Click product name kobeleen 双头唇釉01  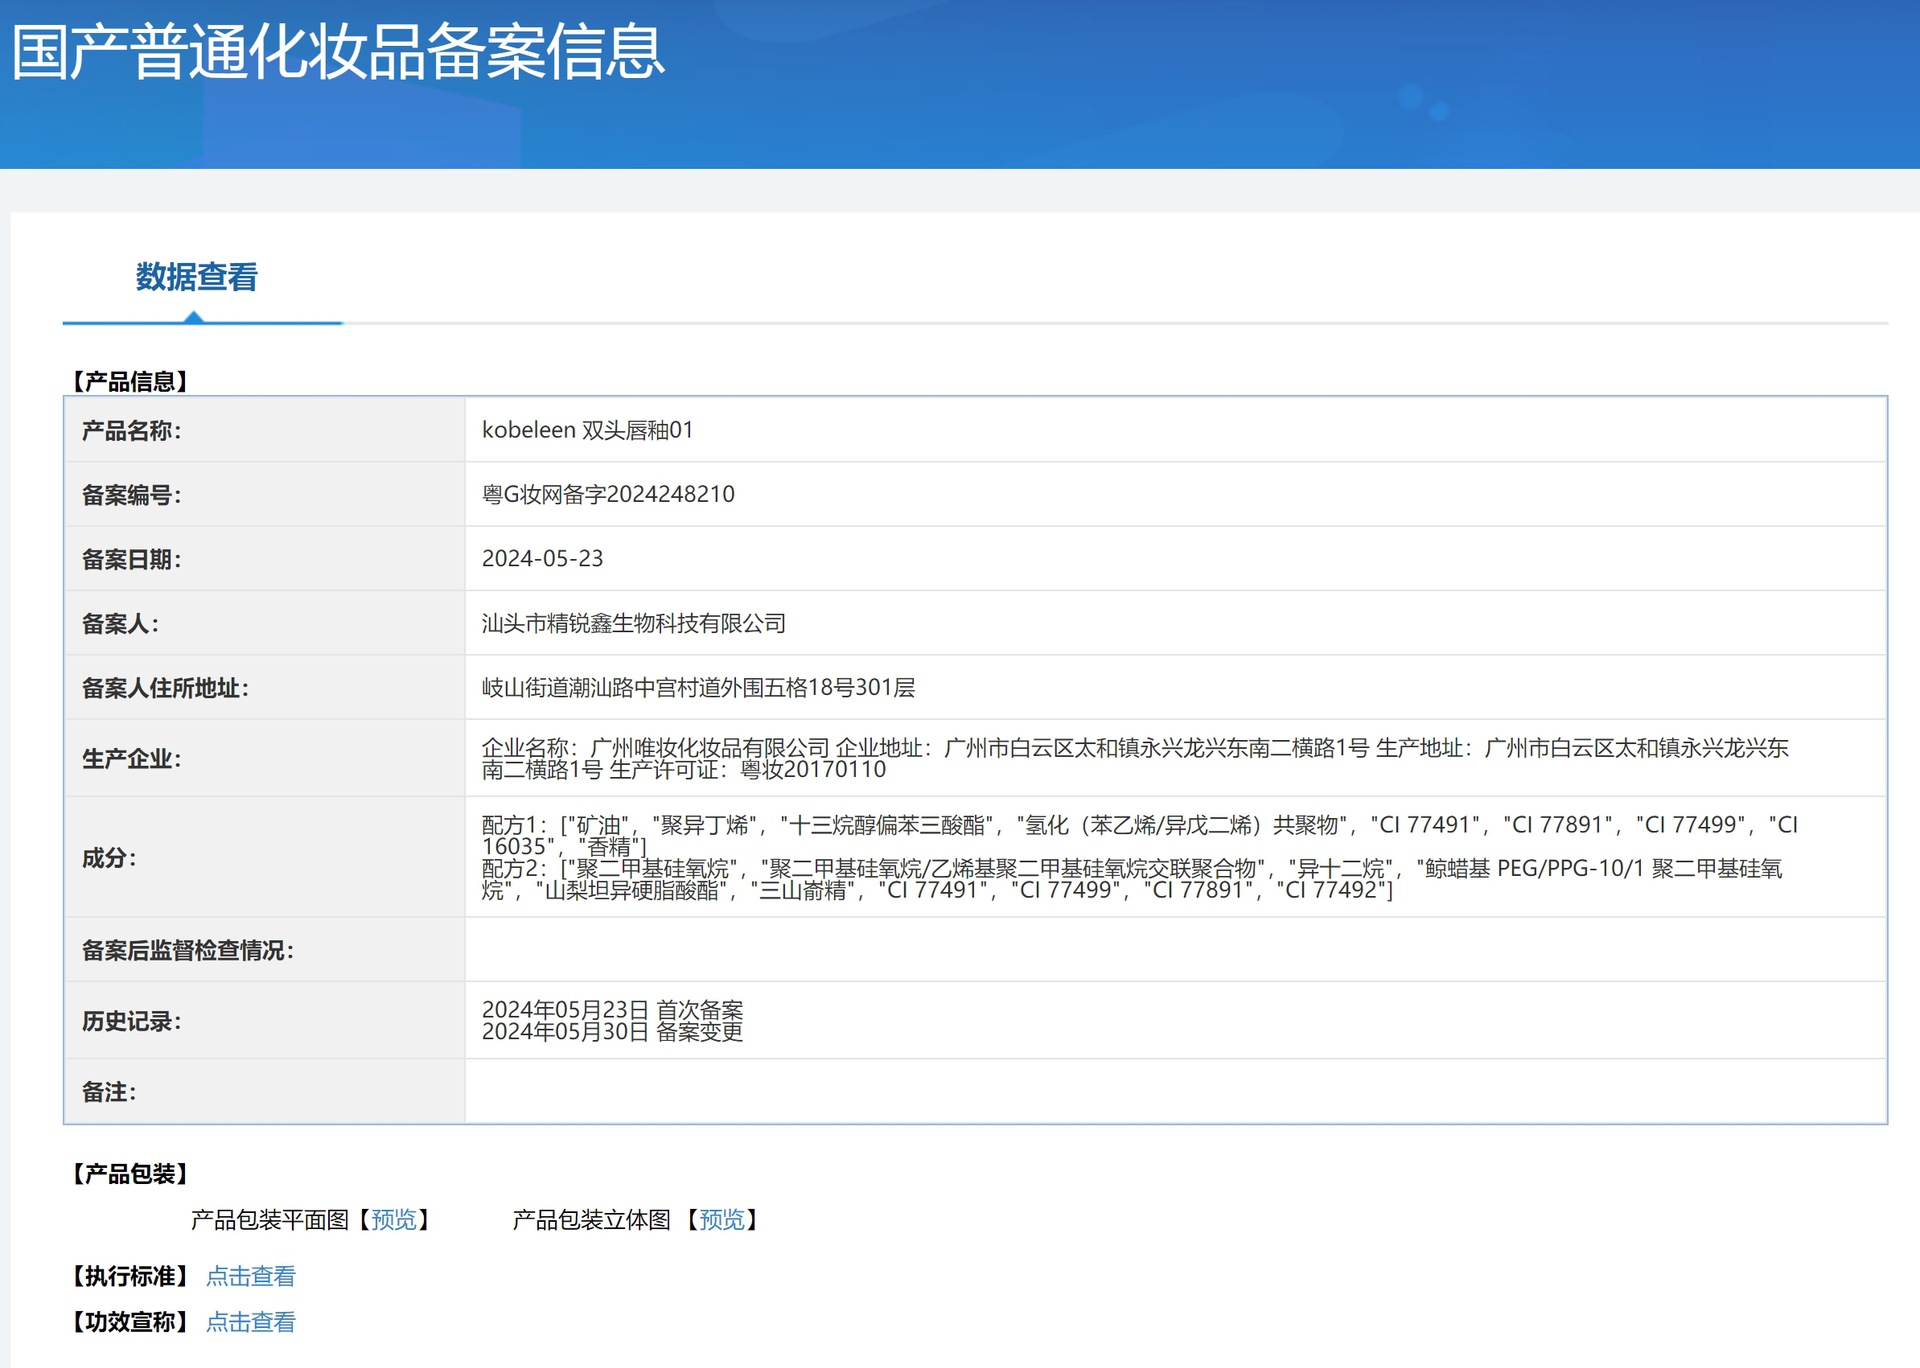click(x=587, y=430)
